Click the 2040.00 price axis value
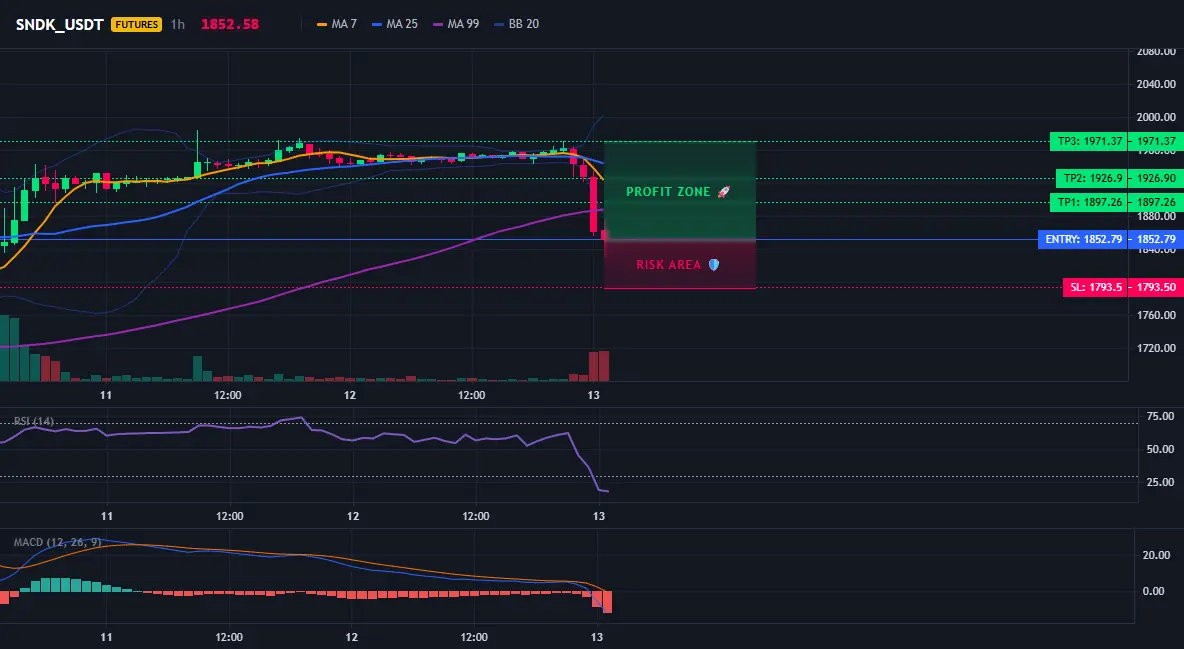This screenshot has width=1184, height=649. [x=1156, y=84]
